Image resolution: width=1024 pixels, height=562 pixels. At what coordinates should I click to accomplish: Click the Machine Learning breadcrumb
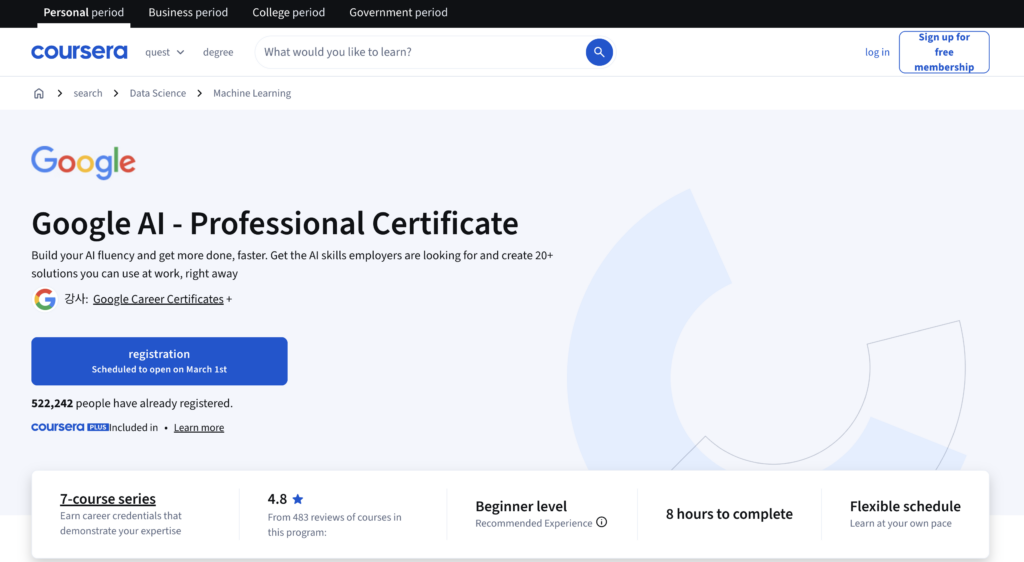coord(252,93)
